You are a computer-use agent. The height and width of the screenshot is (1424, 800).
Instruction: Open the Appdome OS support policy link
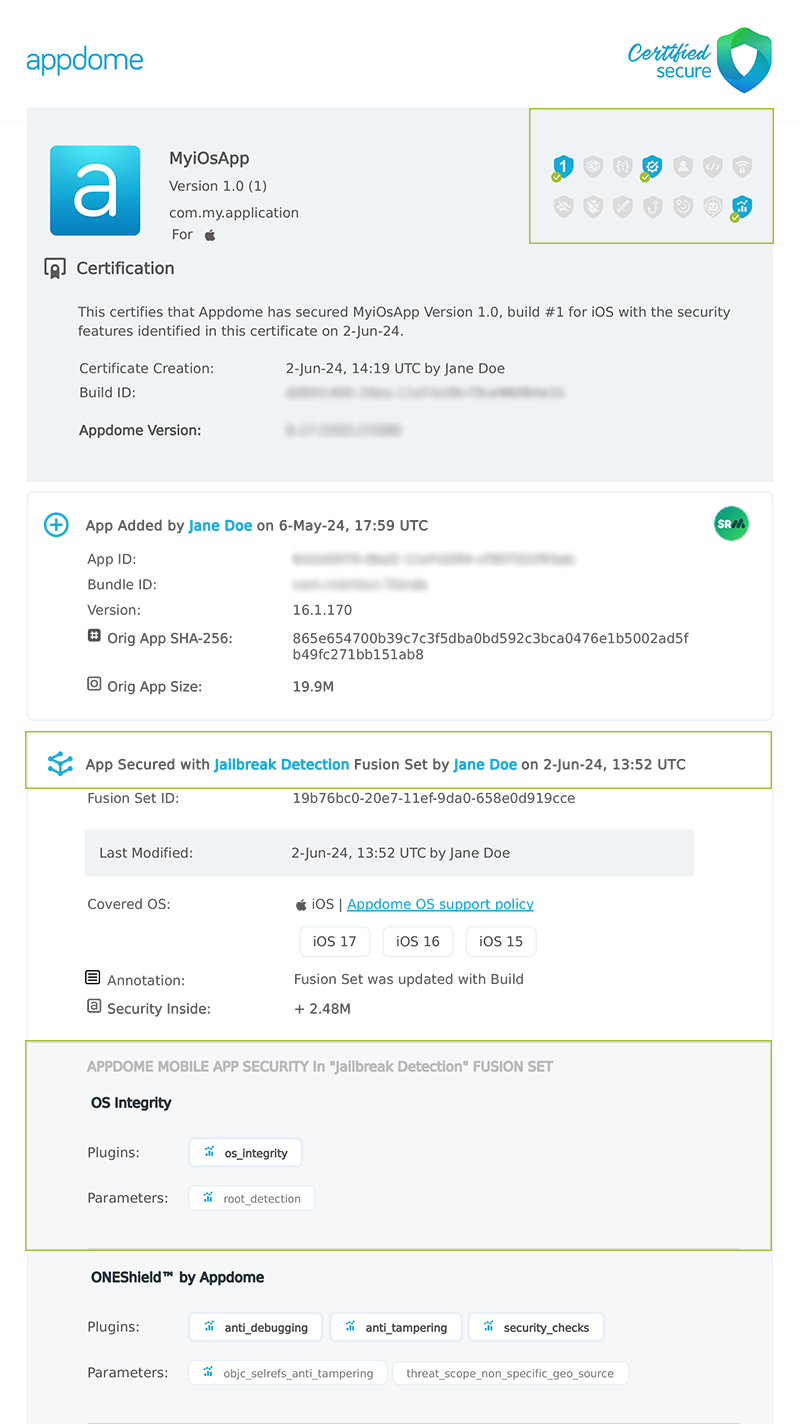[440, 904]
